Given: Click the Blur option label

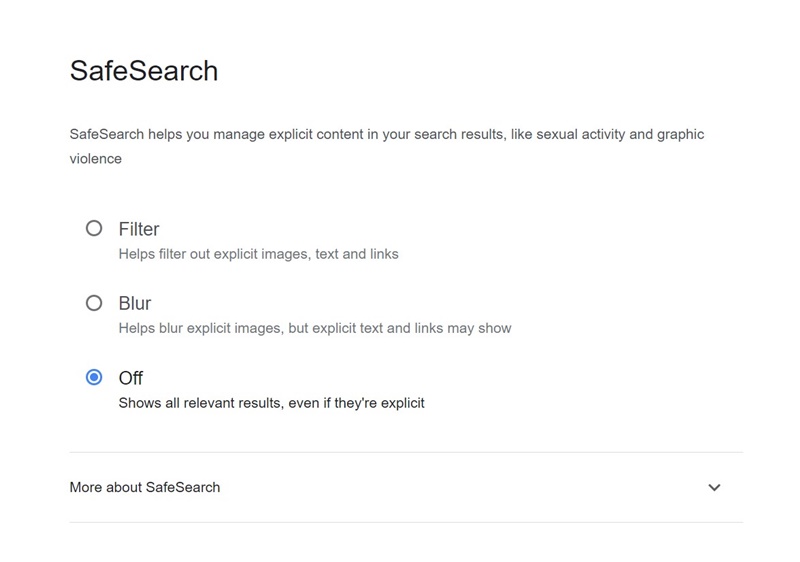Looking at the screenshot, I should 135,303.
